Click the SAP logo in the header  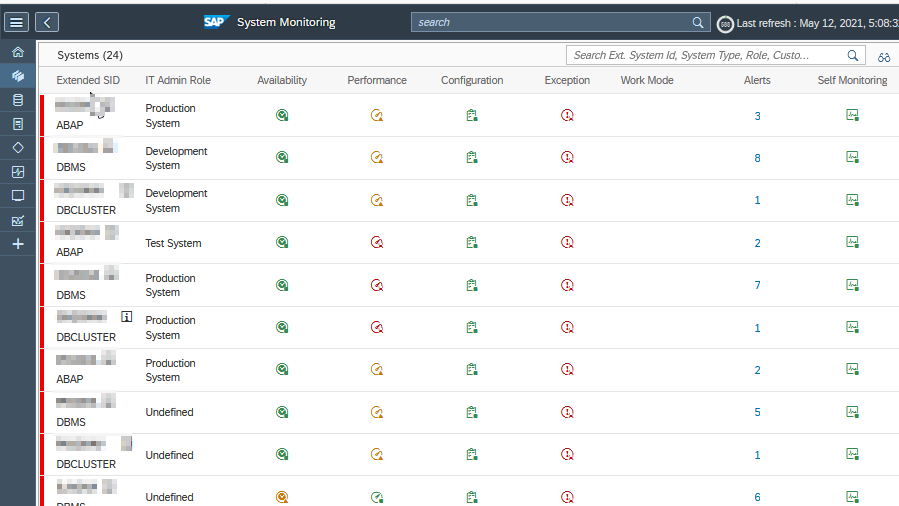216,22
